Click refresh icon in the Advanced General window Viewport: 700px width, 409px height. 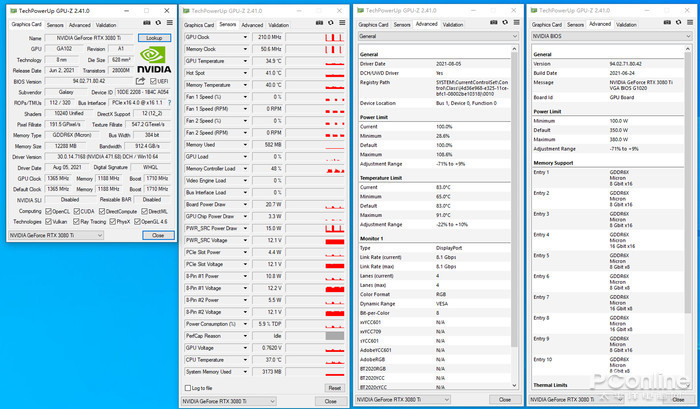tap(505, 22)
